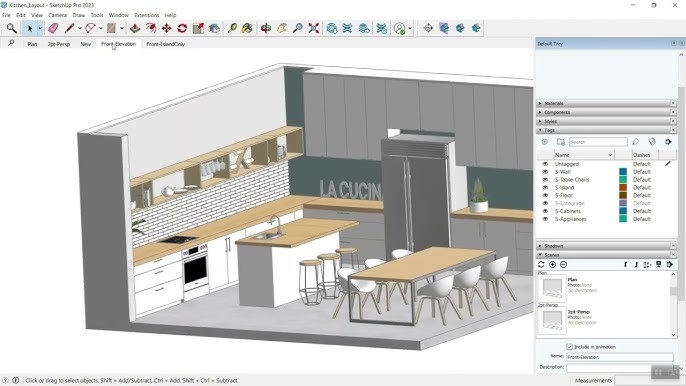Hide the S-Wall tag

(x=545, y=172)
